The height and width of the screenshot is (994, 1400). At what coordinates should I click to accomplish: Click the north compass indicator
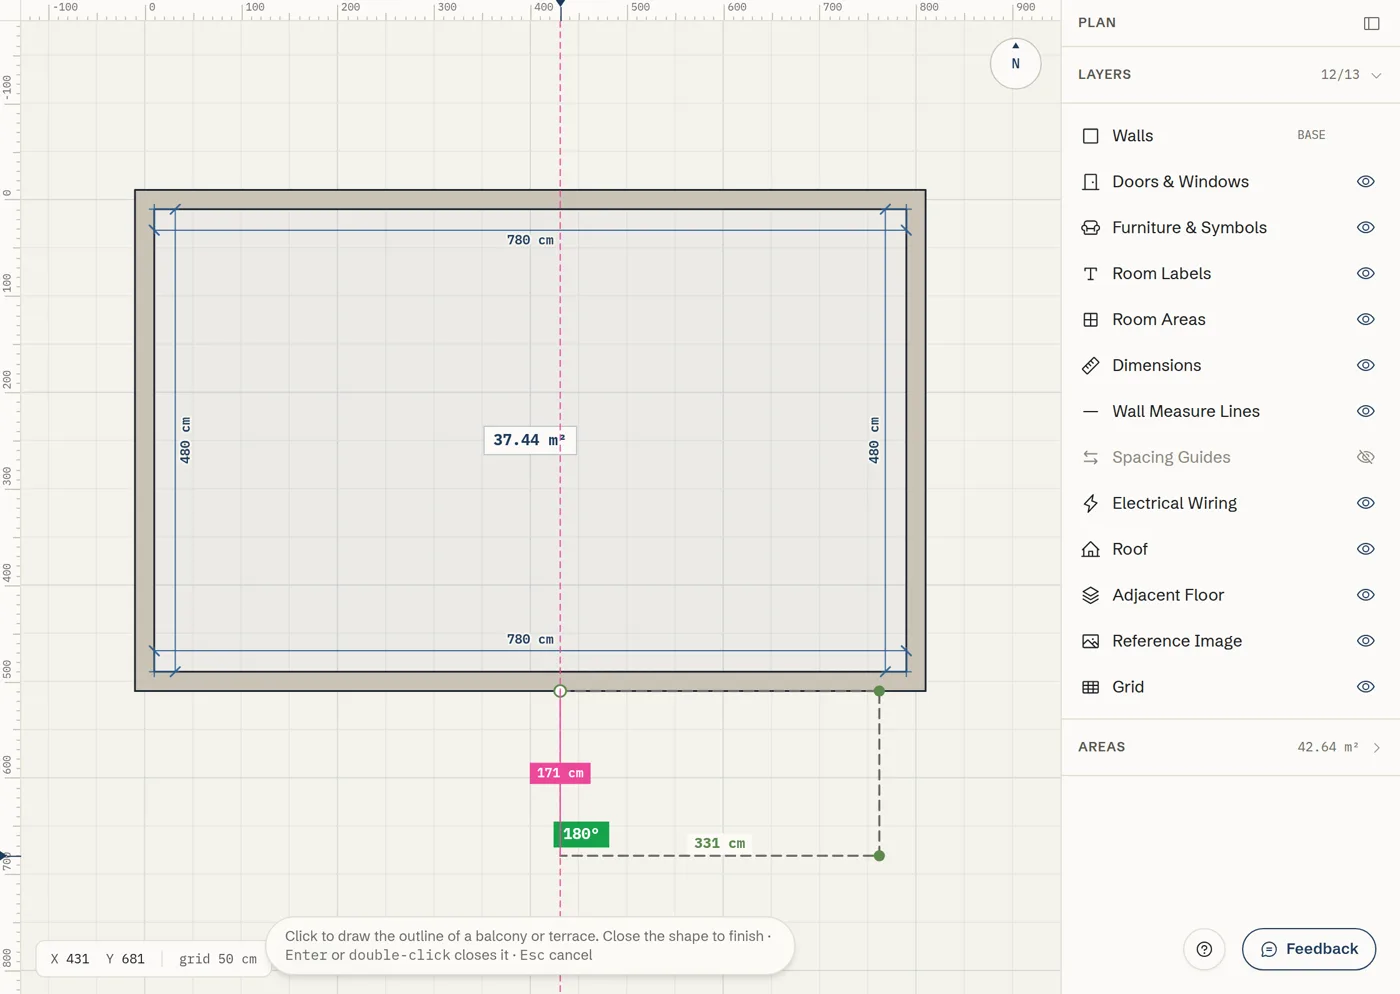1016,63
